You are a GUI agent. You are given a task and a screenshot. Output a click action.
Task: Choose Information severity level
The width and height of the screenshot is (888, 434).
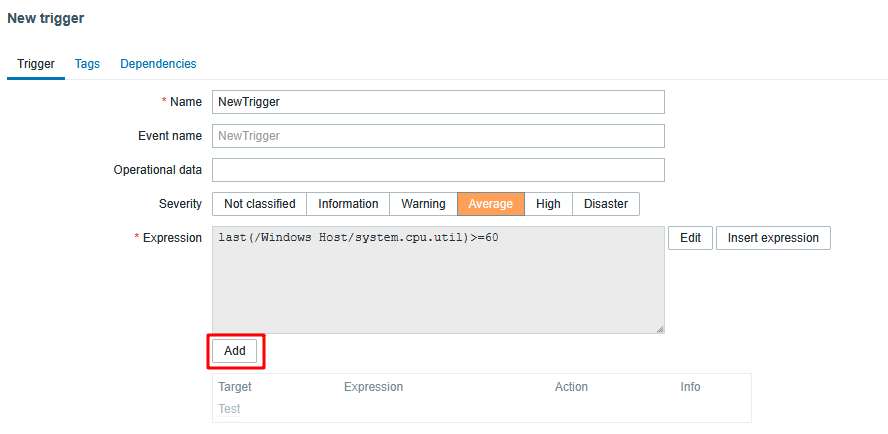[x=348, y=204]
